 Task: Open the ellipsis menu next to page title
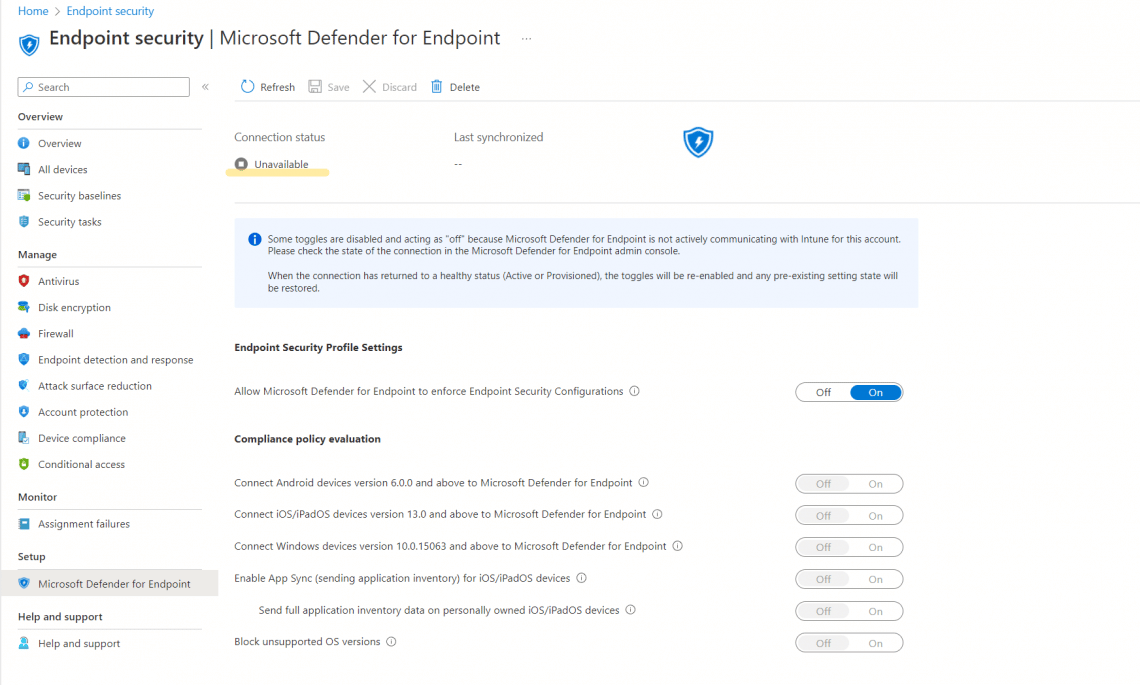pos(526,37)
